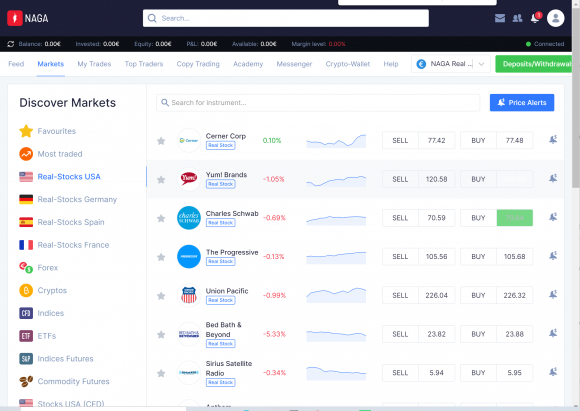Favourite Yum! Brands with the star
Viewport: 580px width, 411px height.
point(161,180)
